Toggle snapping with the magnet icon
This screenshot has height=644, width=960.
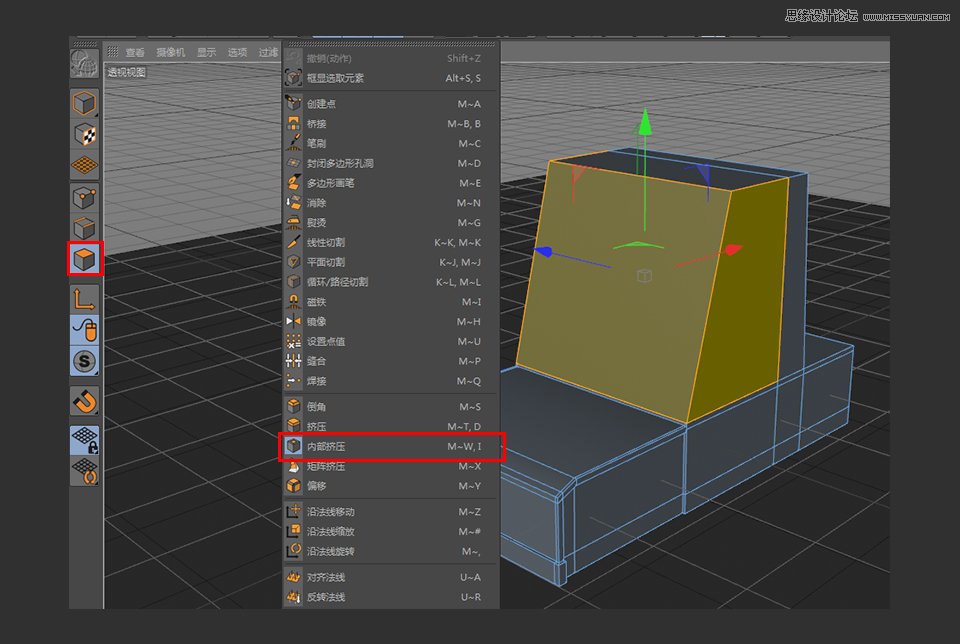pyautogui.click(x=85, y=400)
